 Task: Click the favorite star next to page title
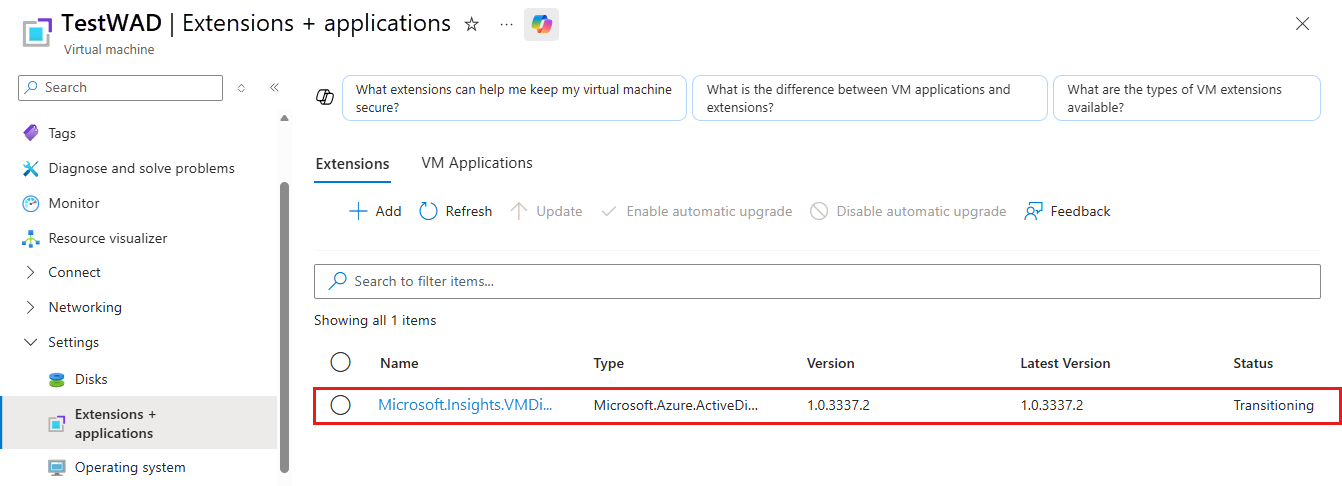click(x=472, y=24)
